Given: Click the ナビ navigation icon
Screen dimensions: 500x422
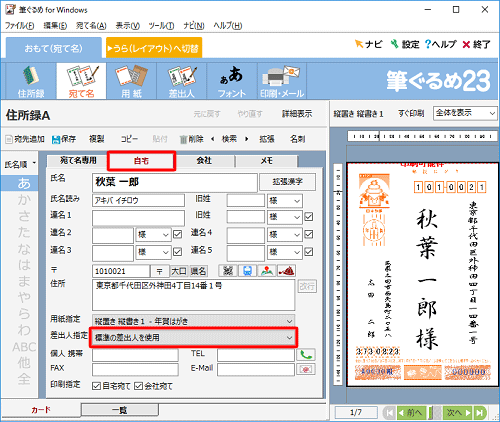Looking at the screenshot, I should pyautogui.click(x=368, y=44).
